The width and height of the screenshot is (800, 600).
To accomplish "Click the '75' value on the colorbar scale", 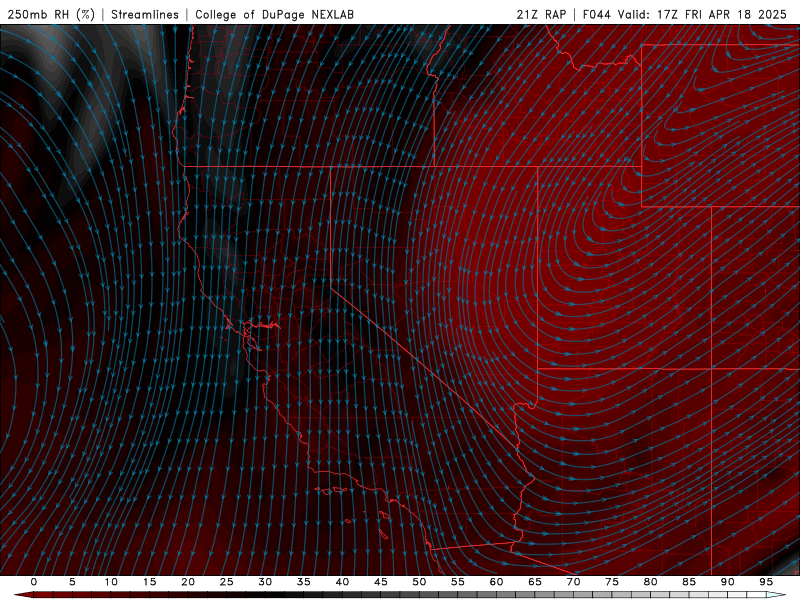I will click(612, 582).
